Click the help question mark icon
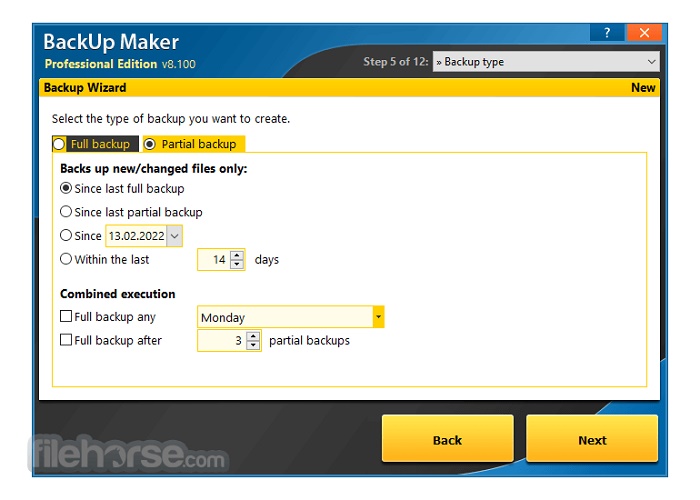The image size is (700, 500). click(x=606, y=33)
